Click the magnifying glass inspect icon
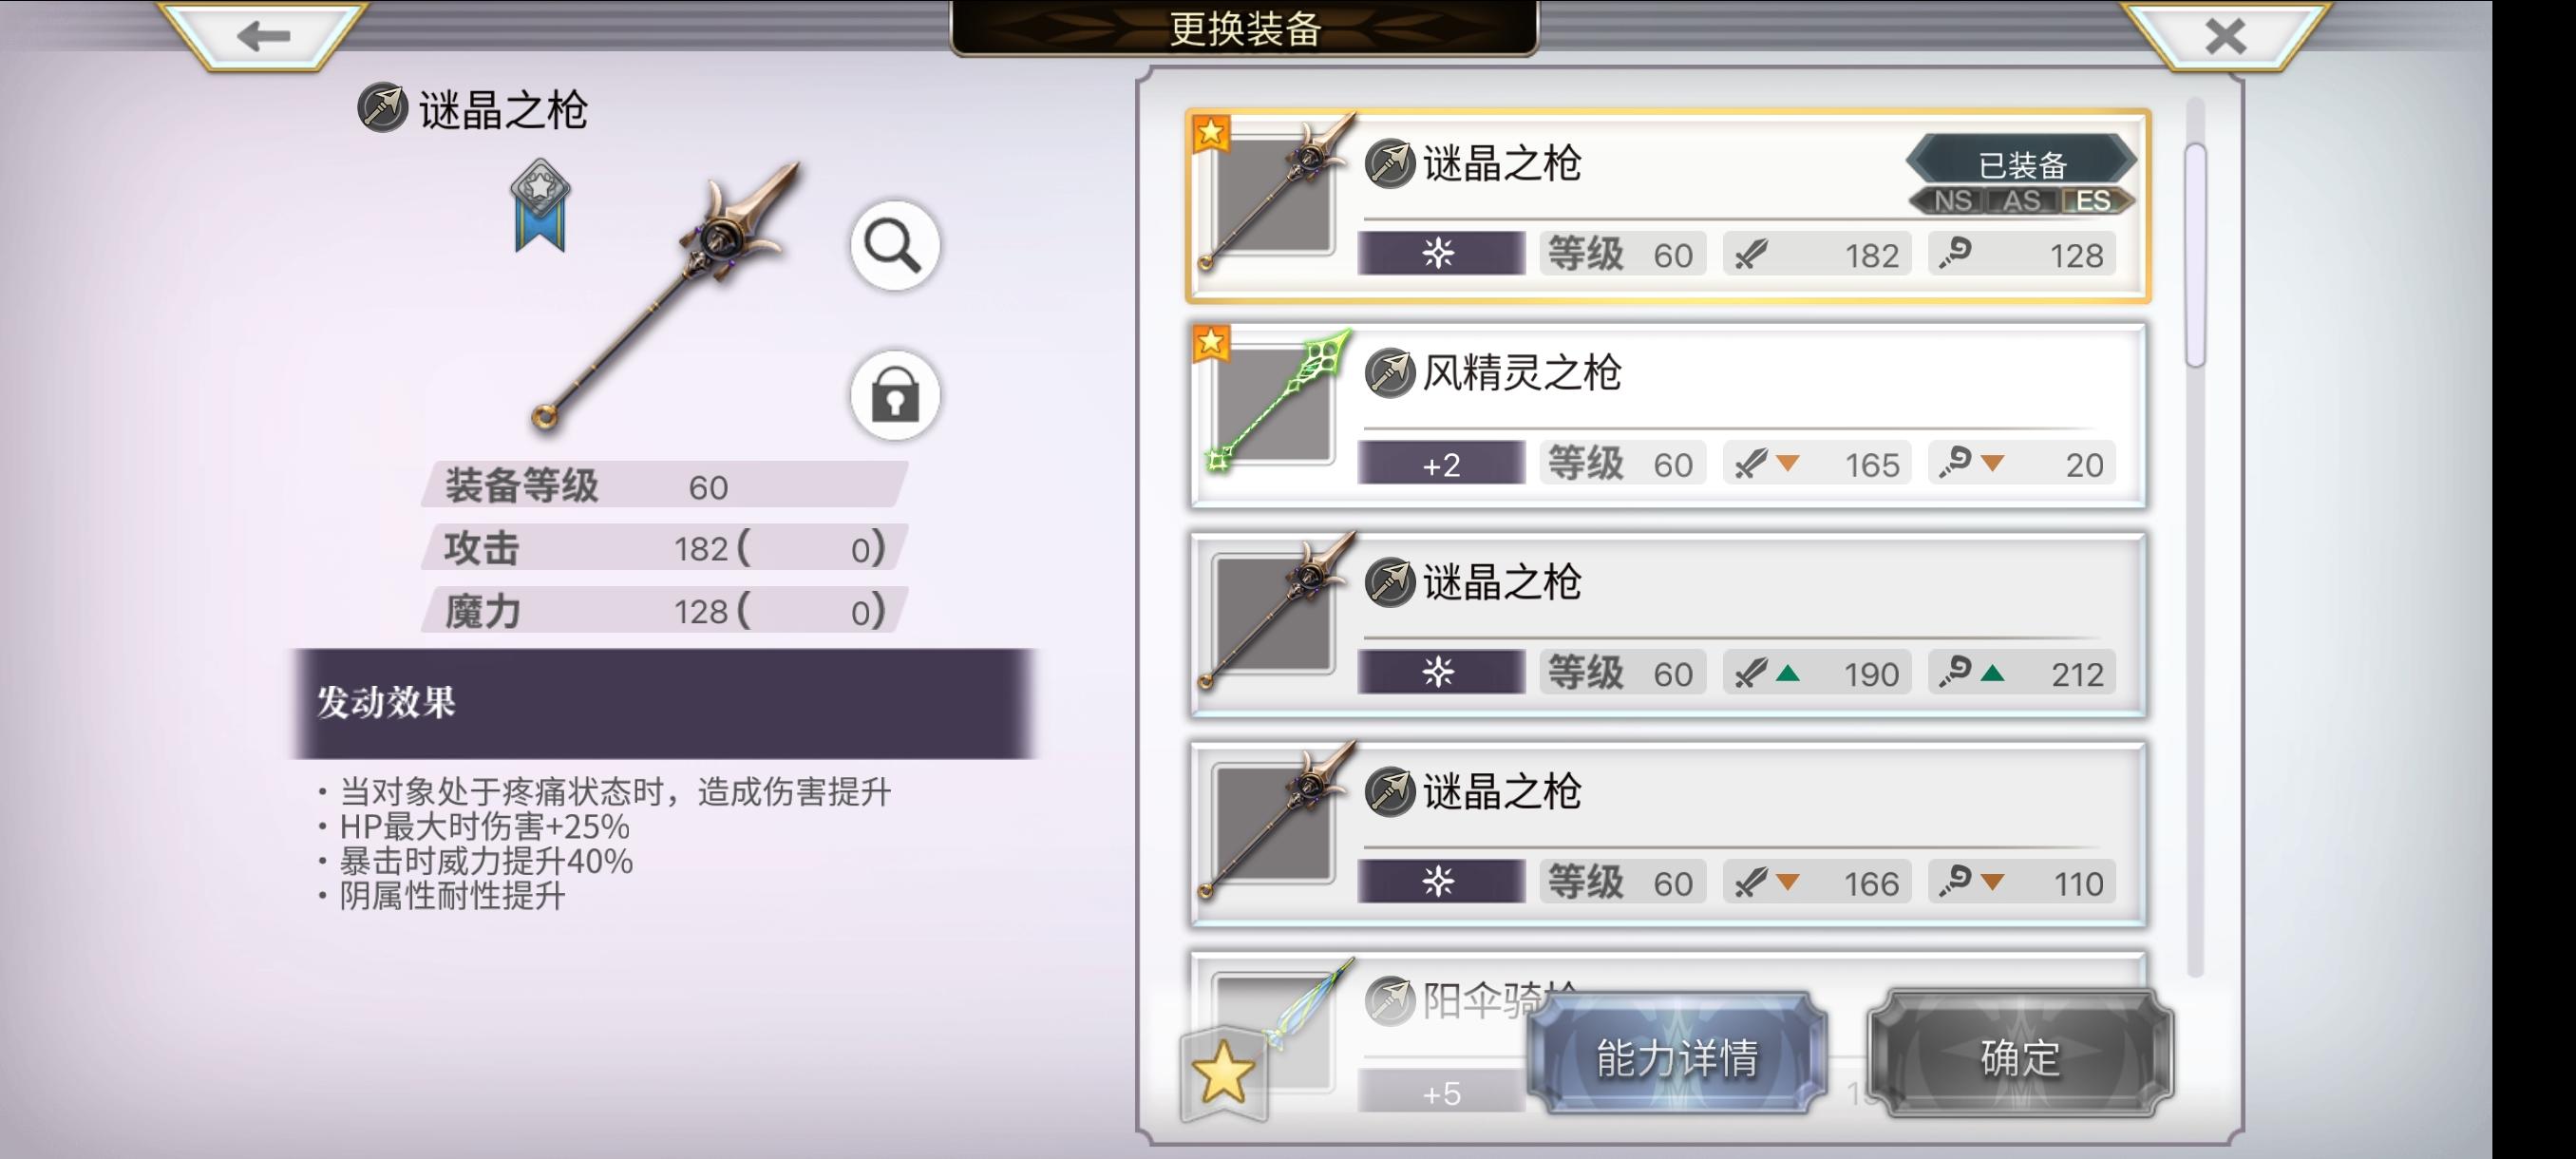This screenshot has width=2576, height=1159. [x=894, y=246]
